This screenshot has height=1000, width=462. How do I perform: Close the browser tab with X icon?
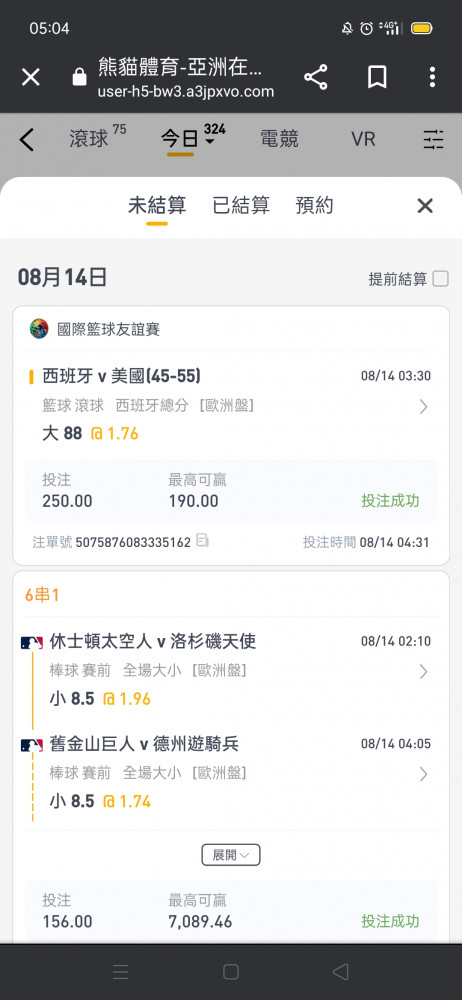[x=30, y=77]
